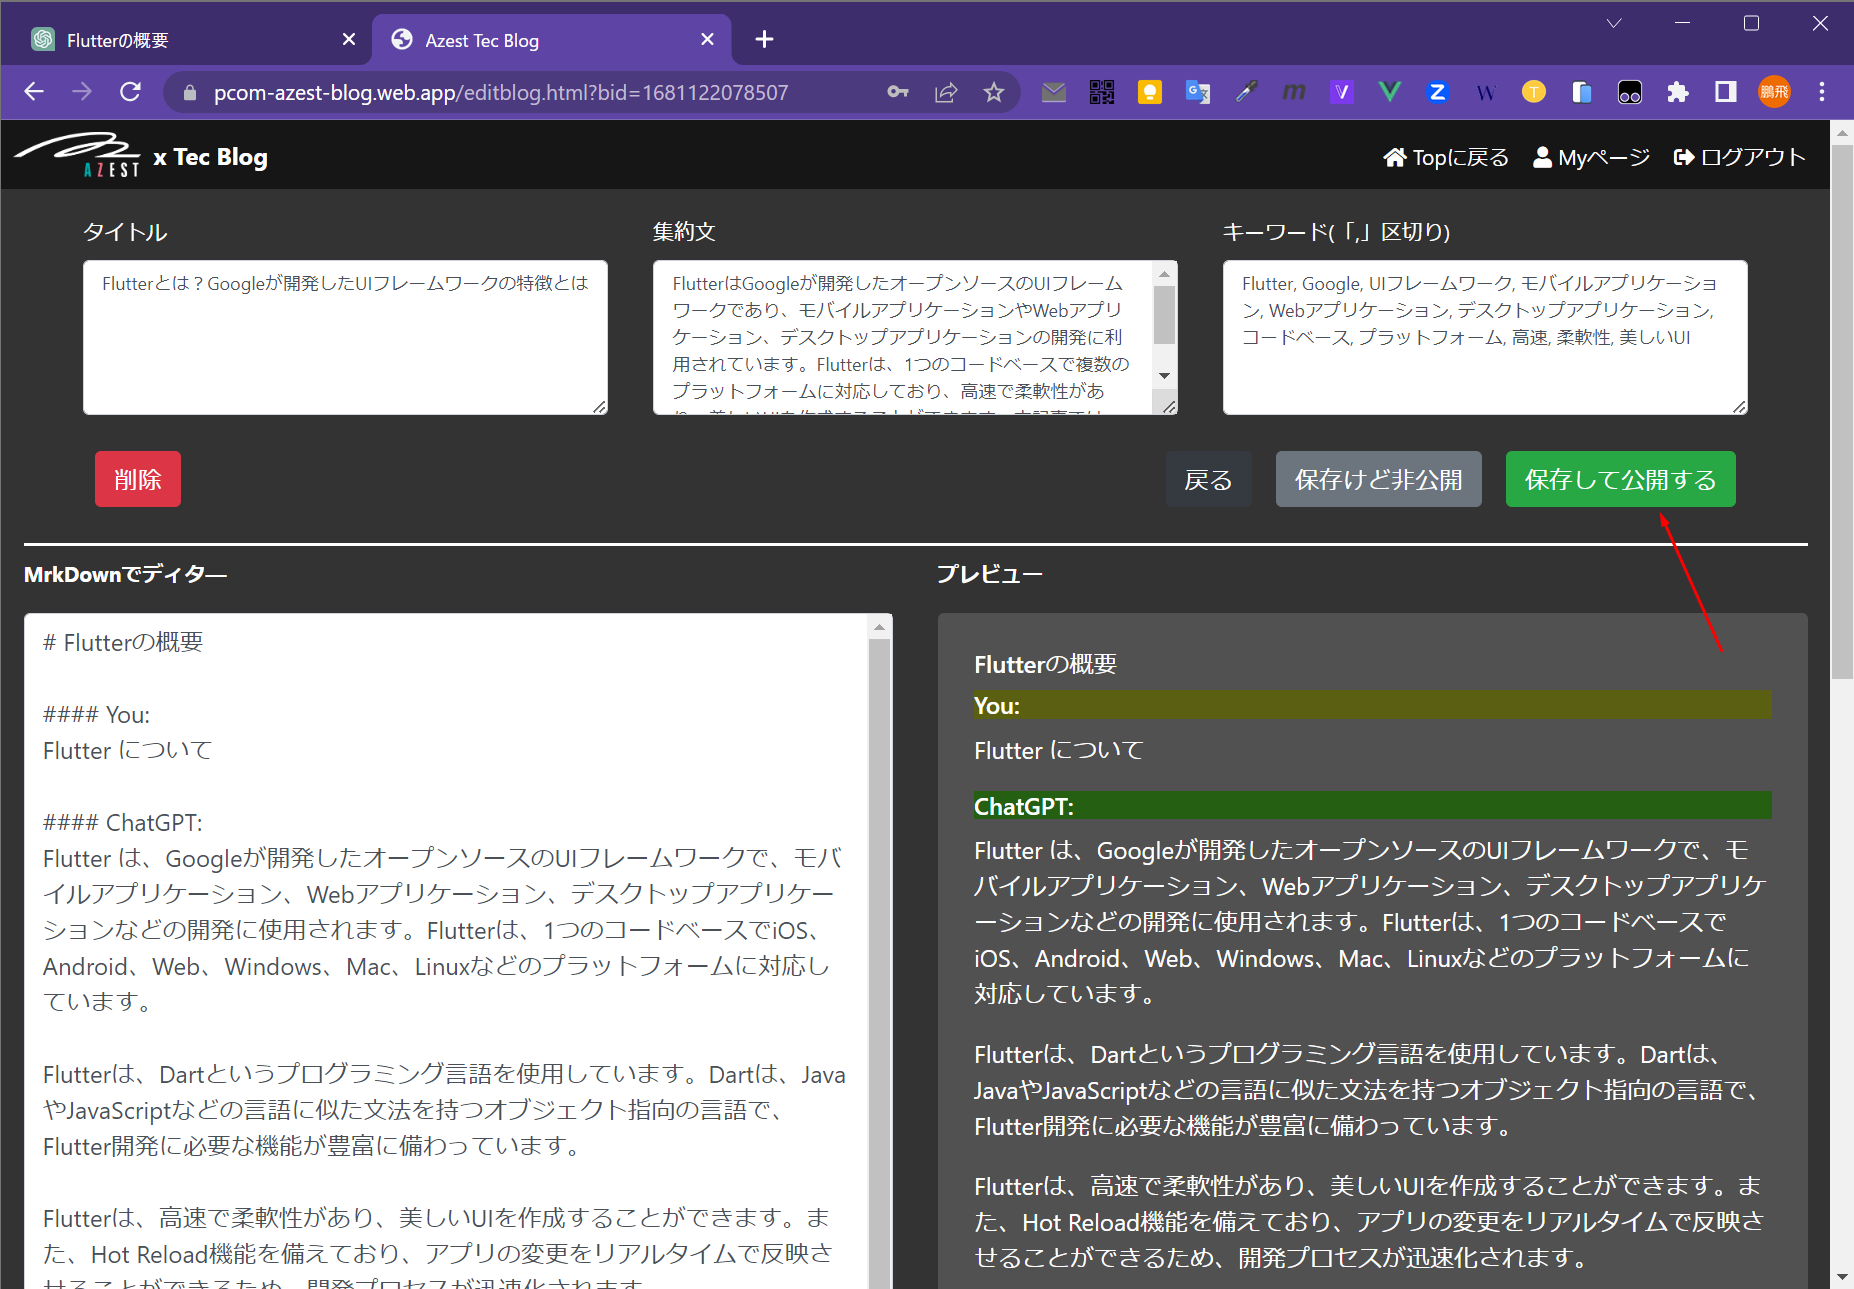Screen dimensions: 1854x1289
Task: Open the Chrome three-dot menu
Action: tap(1821, 93)
